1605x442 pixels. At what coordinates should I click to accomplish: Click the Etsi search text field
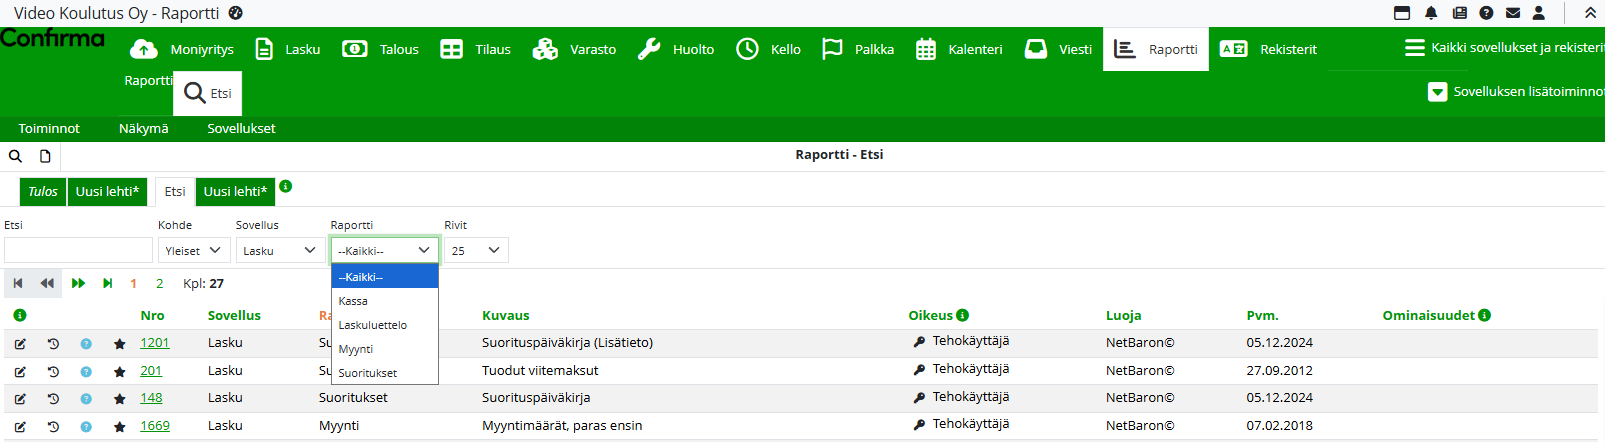point(78,251)
